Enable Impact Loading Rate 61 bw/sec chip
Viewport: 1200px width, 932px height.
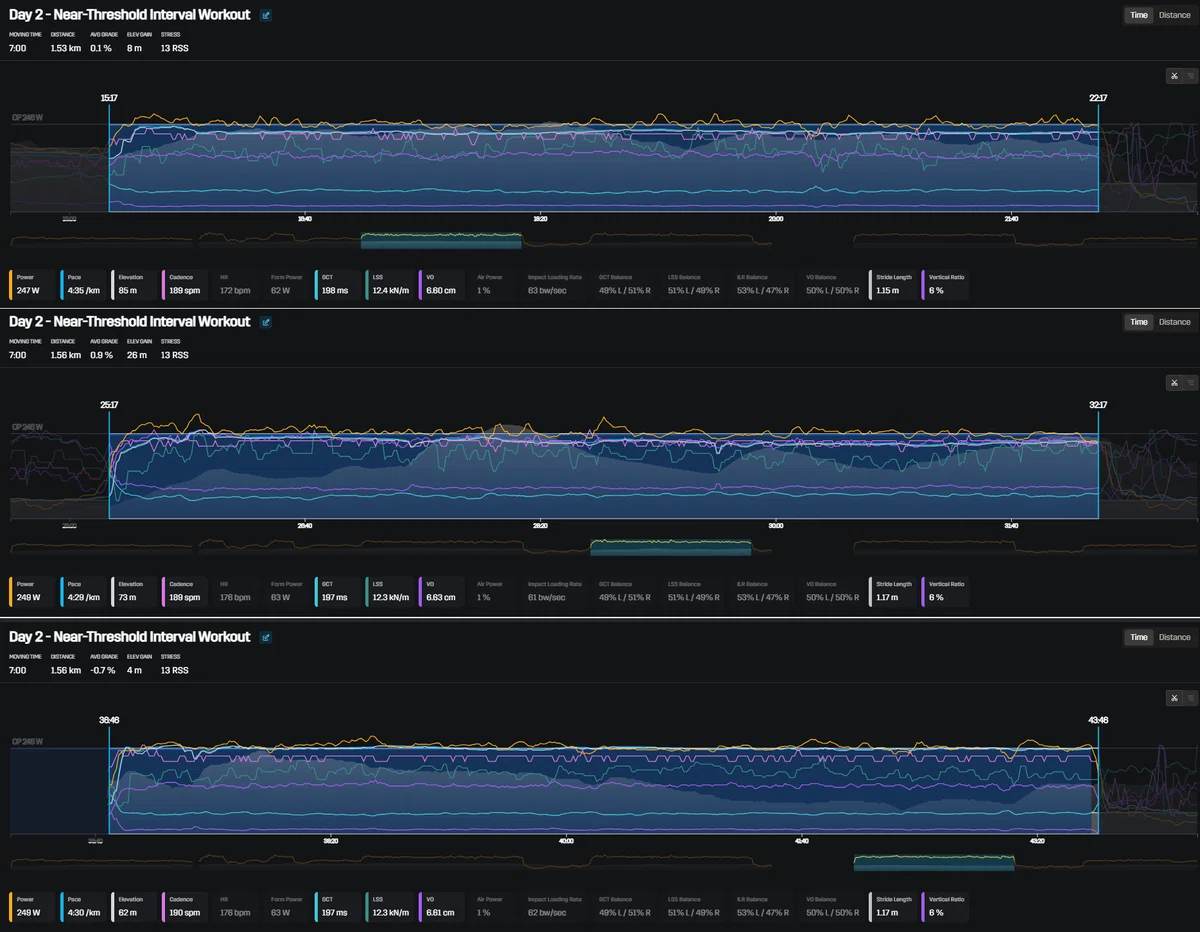pos(556,592)
